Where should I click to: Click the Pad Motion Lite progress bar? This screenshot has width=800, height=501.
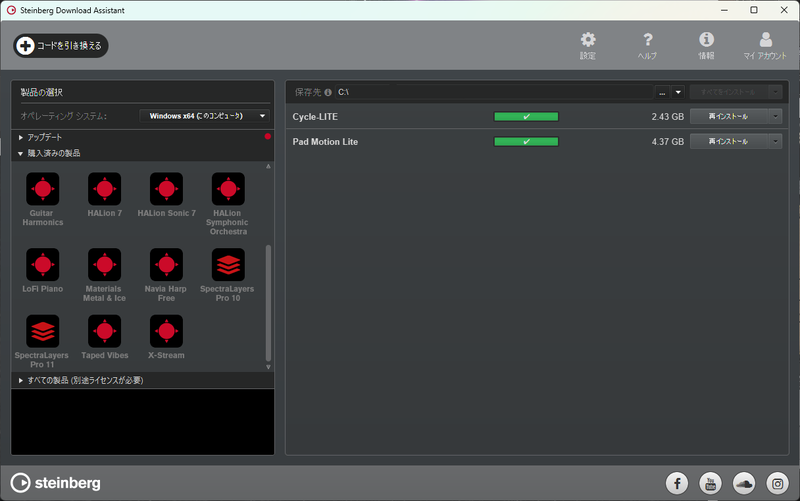pos(526,141)
